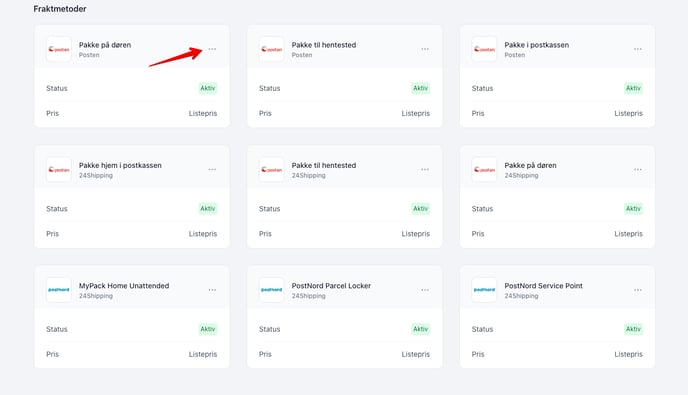Click Listepris value on Pakke hjem i postkassen card
This screenshot has height=395, width=688.
[x=203, y=234]
